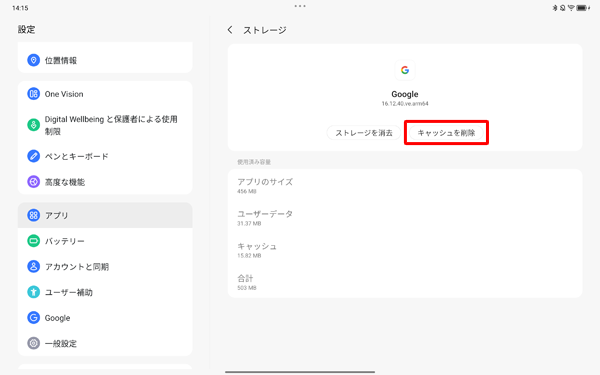Tap the Bluetooth status icon
Image resolution: width=600 pixels, height=375 pixels.
(x=555, y=8)
